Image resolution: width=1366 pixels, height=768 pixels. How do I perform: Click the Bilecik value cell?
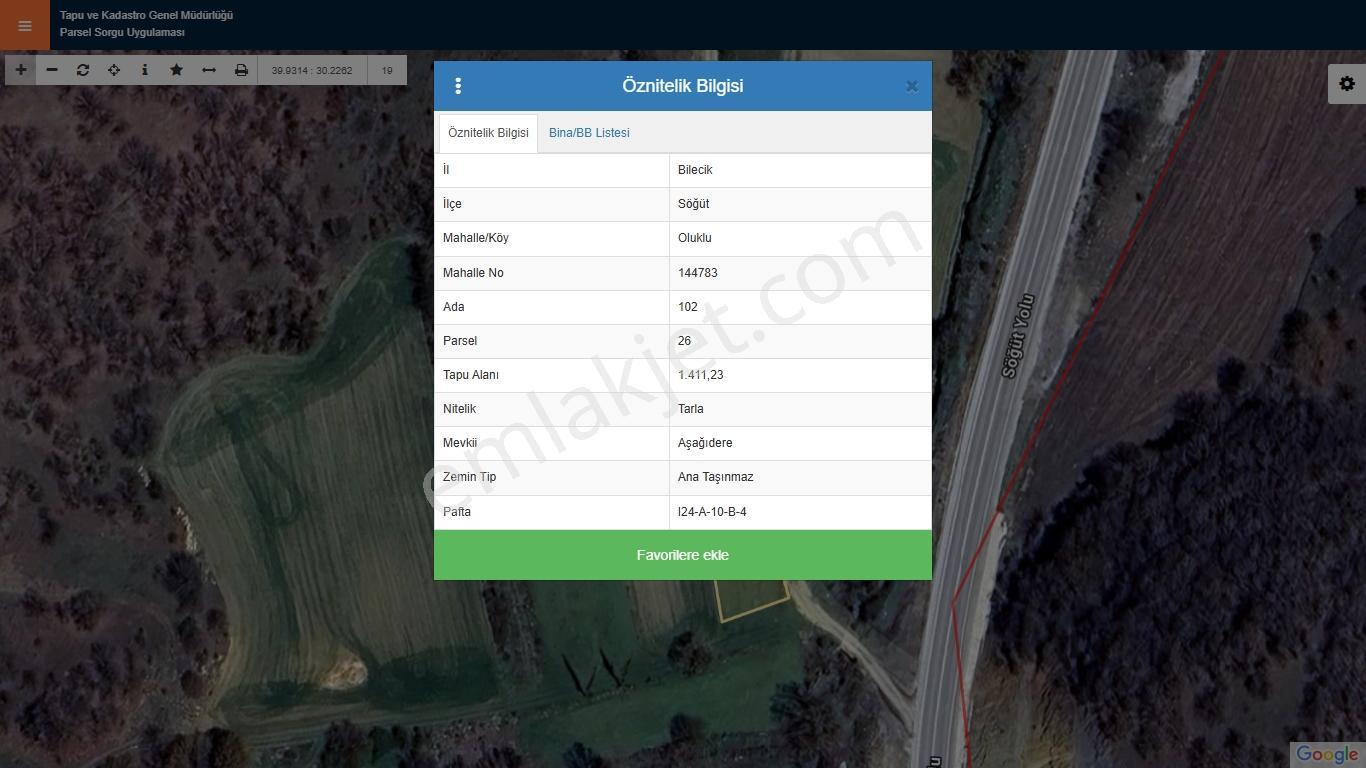tap(800, 170)
